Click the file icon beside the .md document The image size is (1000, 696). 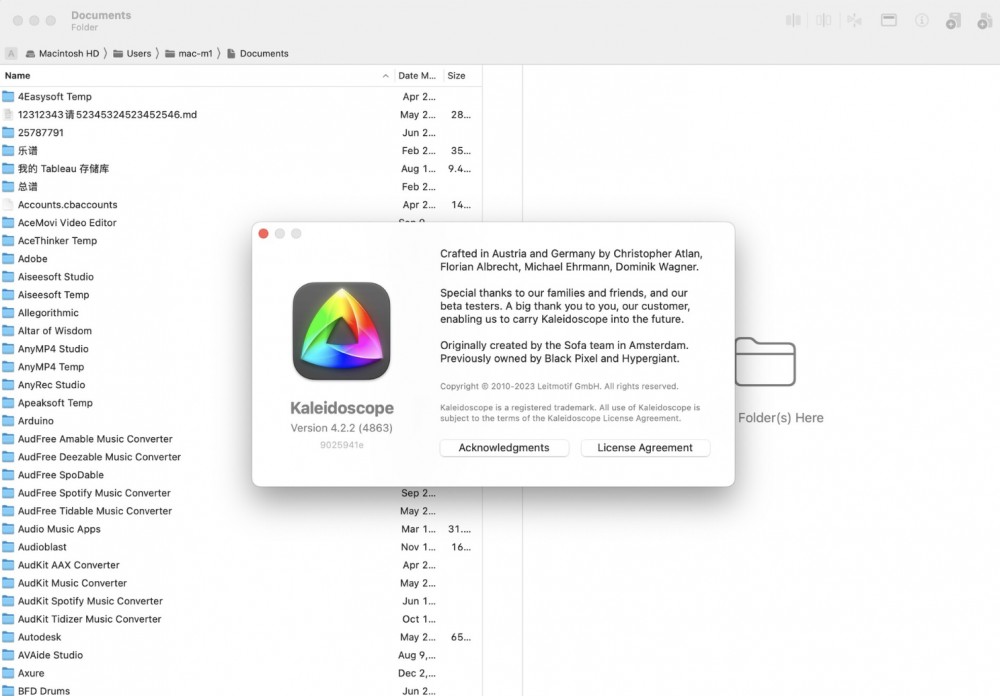coord(8,114)
